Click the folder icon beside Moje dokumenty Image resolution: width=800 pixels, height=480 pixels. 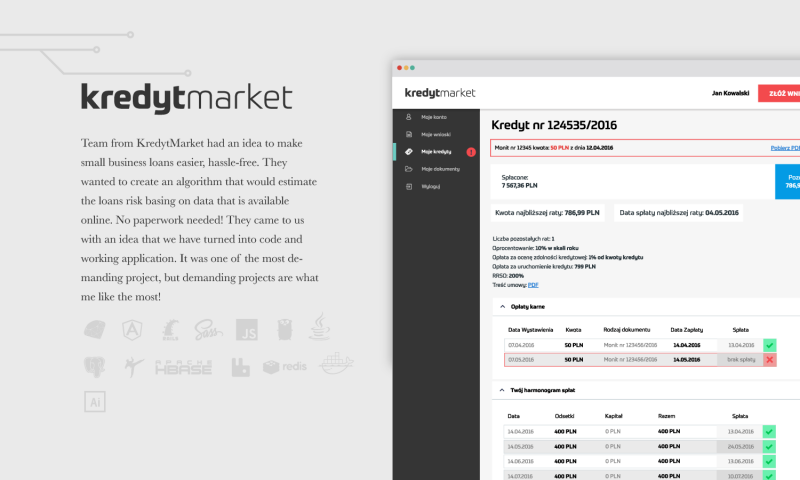409,169
